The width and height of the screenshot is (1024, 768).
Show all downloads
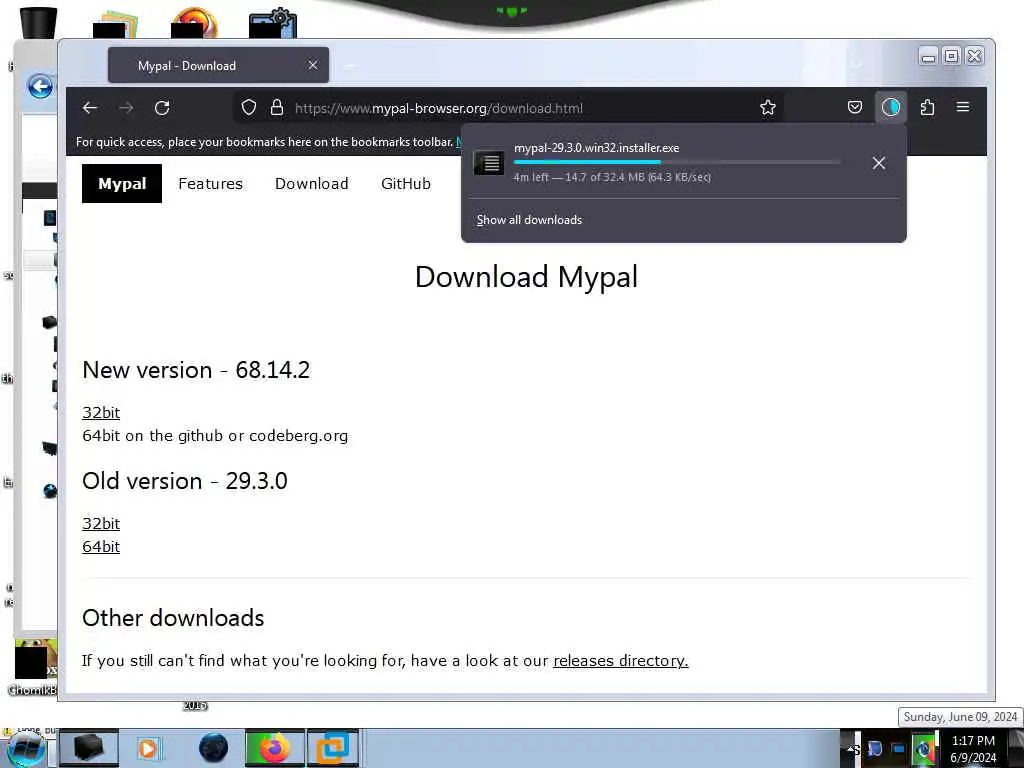[529, 220]
